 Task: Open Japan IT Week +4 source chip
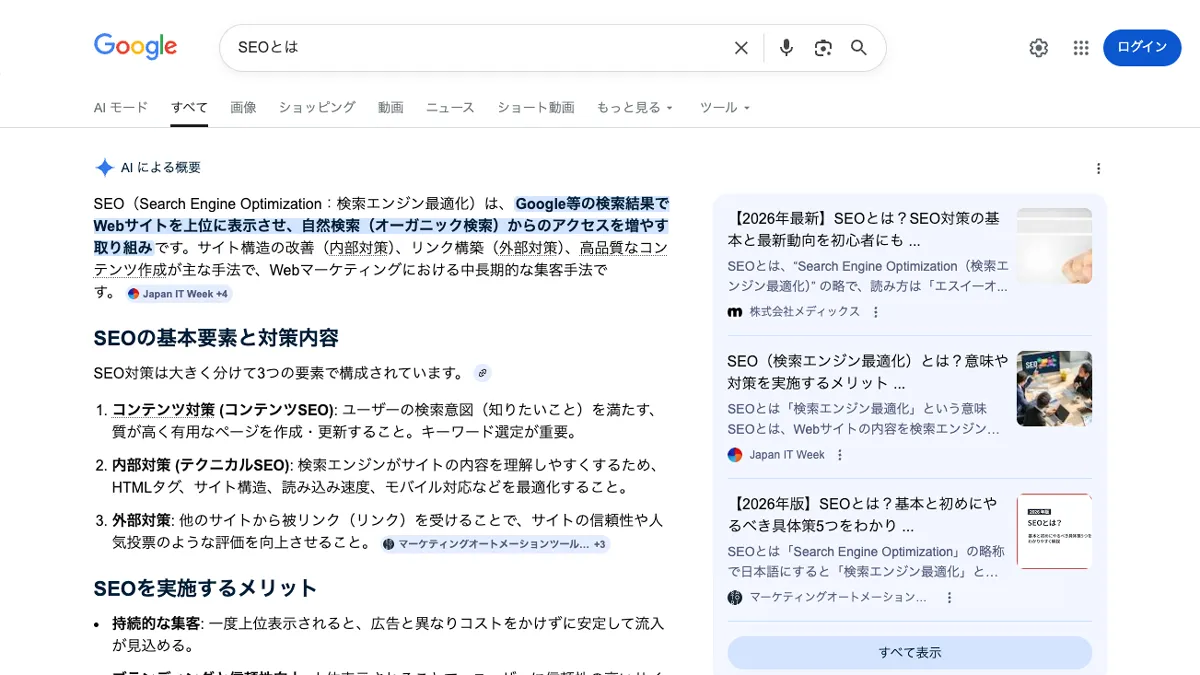[179, 294]
